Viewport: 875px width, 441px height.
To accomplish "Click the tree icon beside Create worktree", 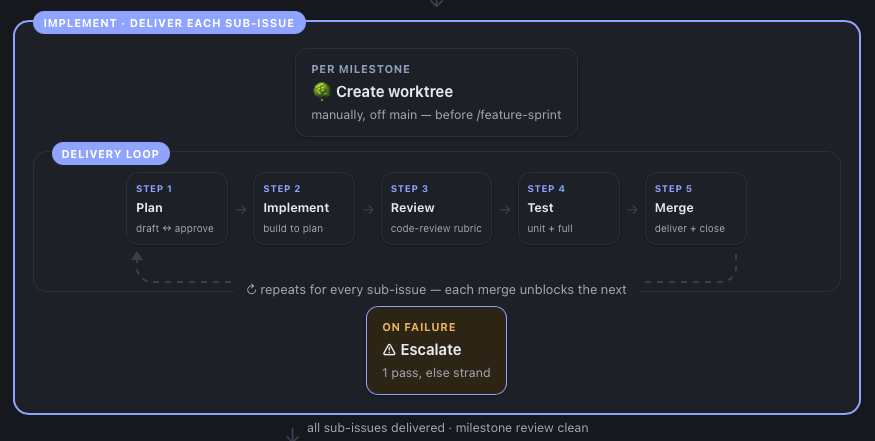I will point(321,91).
